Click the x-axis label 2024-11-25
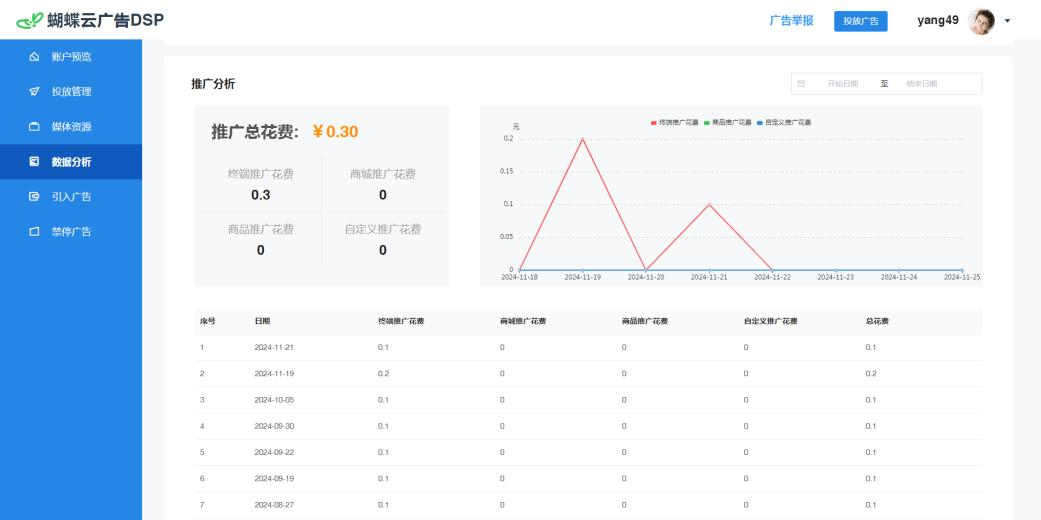Viewport: 1041px width, 520px height. point(962,277)
